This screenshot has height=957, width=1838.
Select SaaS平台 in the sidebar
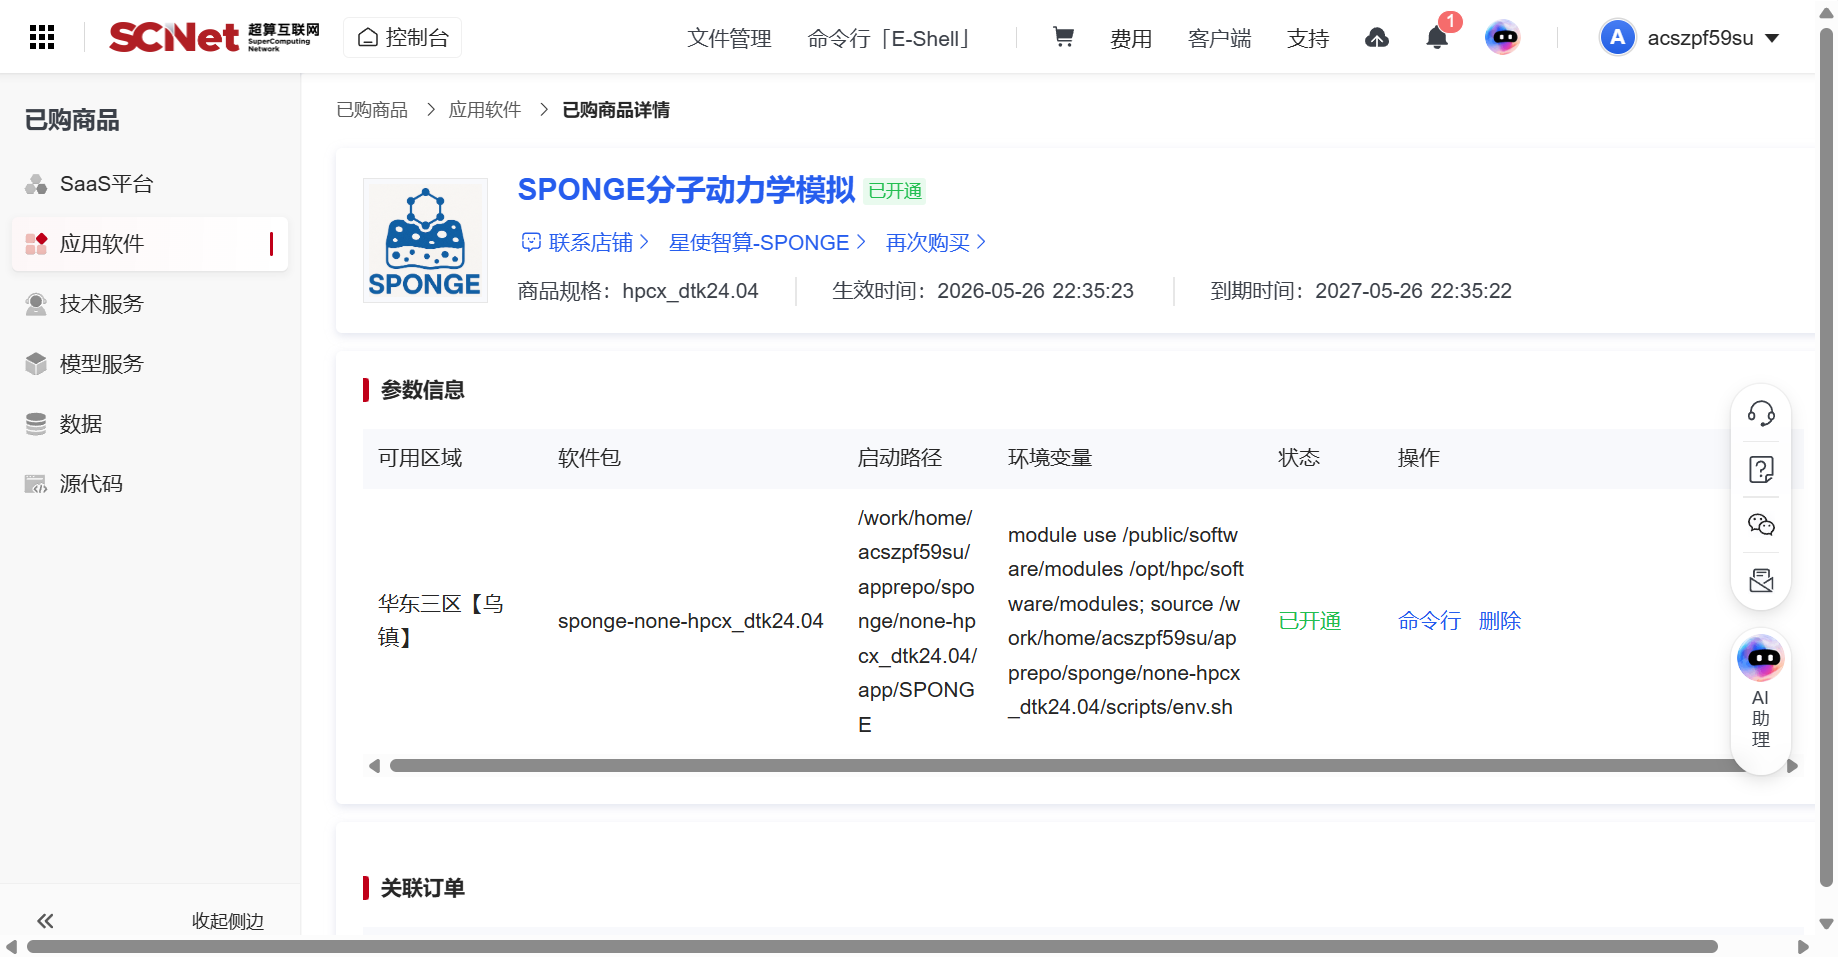pyautogui.click(x=150, y=184)
